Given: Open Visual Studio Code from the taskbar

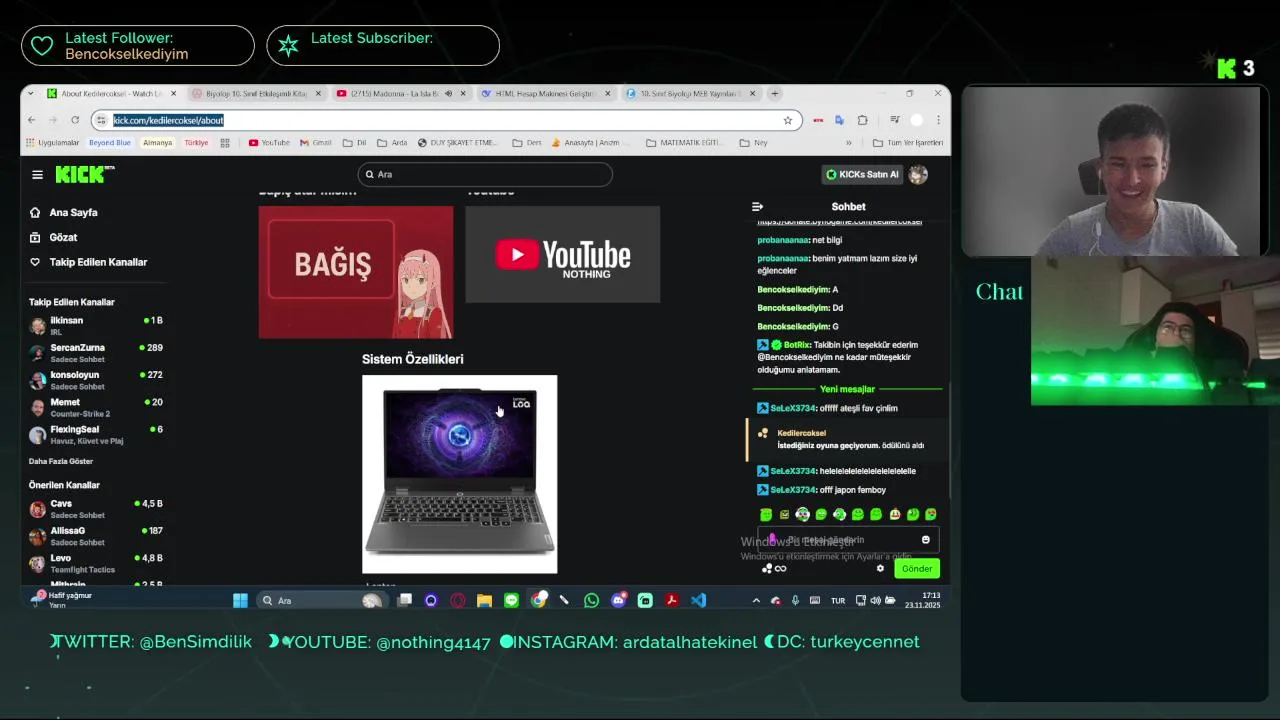Looking at the screenshot, I should click(698, 600).
